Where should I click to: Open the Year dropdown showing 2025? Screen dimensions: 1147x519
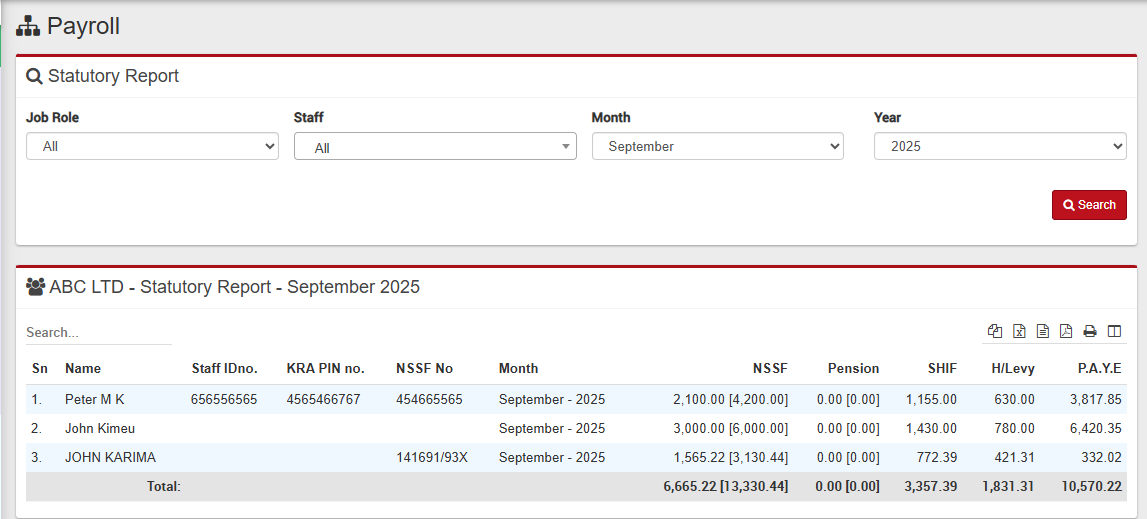(1000, 146)
